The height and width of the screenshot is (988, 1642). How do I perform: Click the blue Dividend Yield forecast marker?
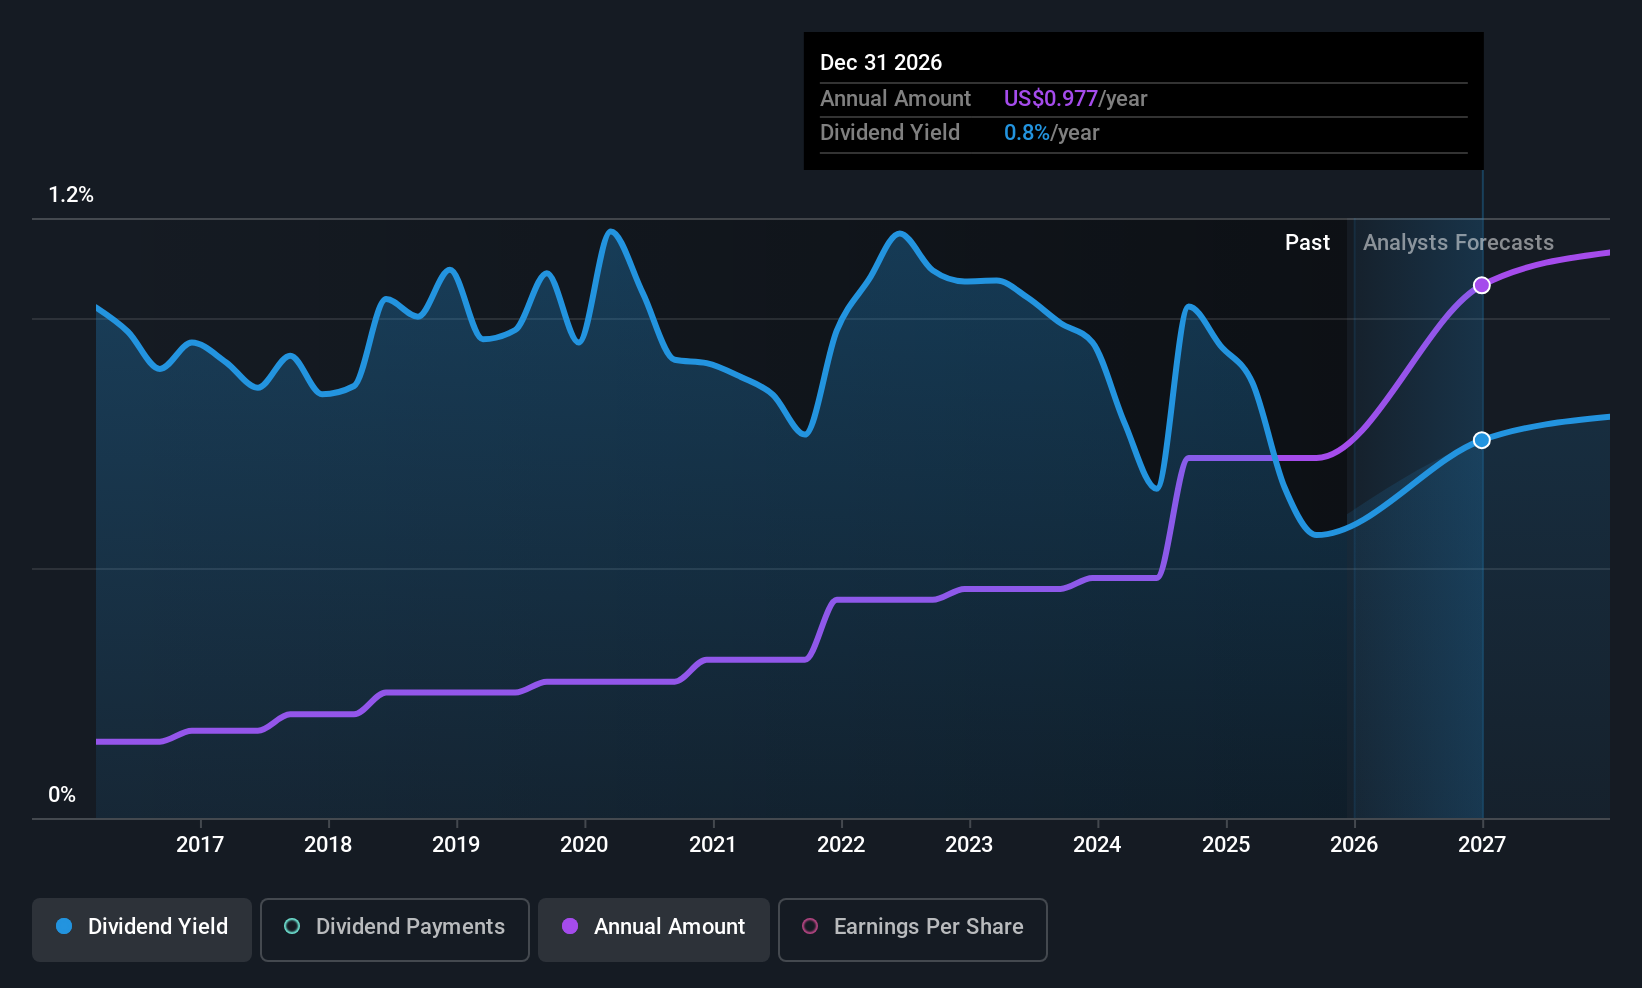(x=1482, y=440)
